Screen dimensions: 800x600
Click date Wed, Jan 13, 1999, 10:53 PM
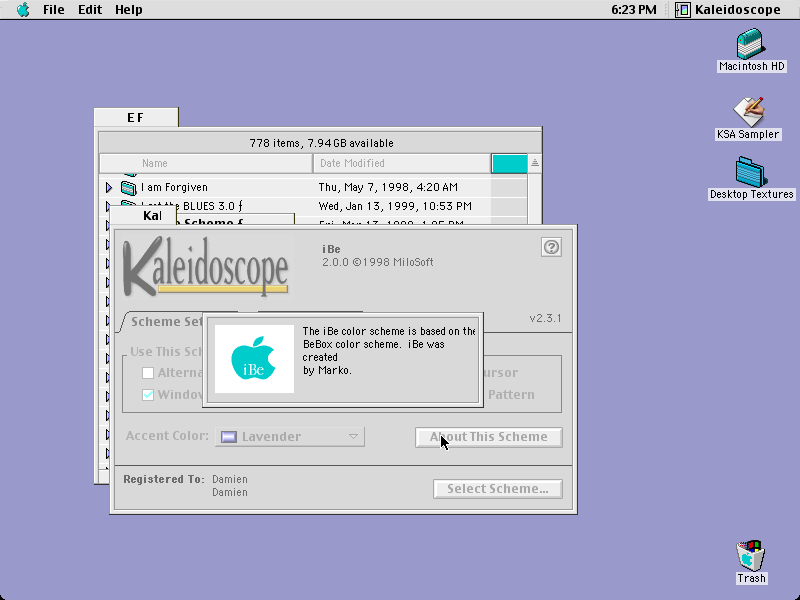click(395, 206)
